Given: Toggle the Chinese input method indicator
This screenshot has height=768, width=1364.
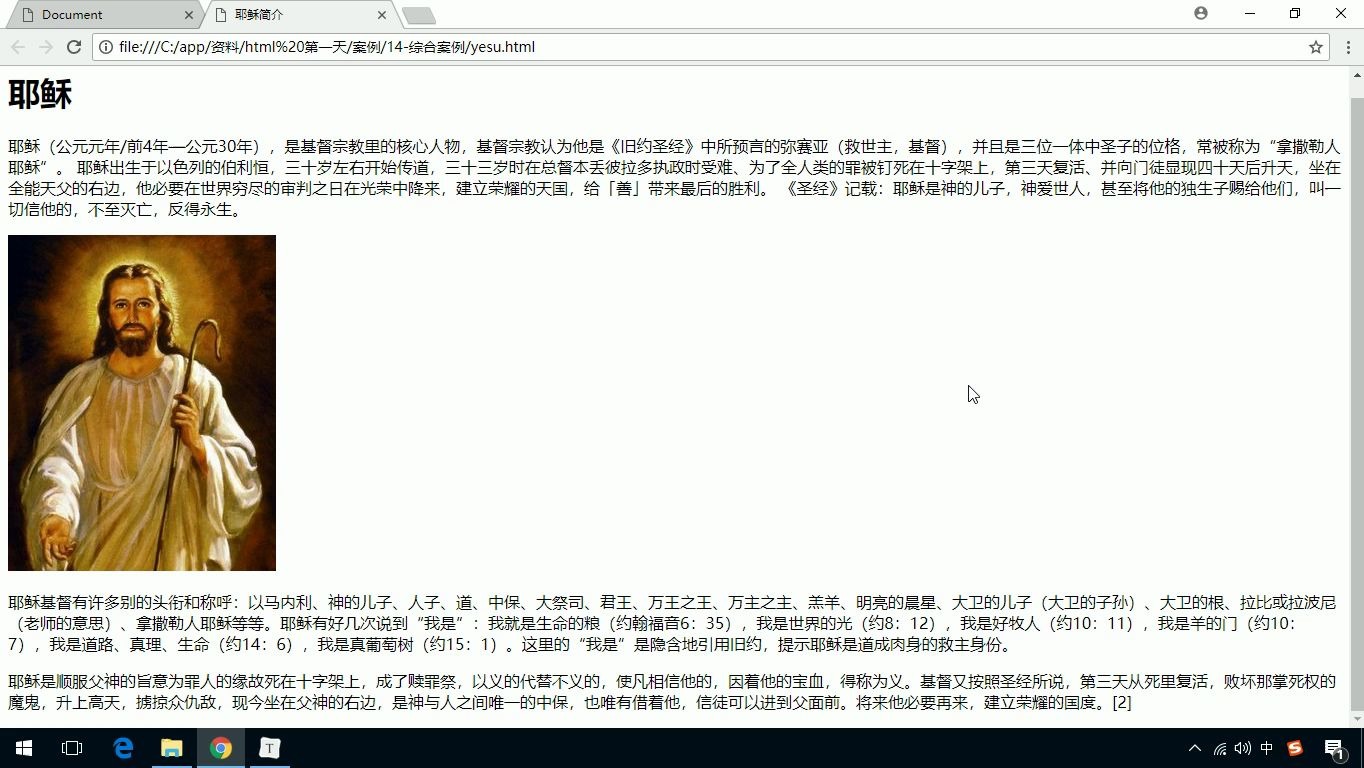Looking at the screenshot, I should pos(1268,747).
